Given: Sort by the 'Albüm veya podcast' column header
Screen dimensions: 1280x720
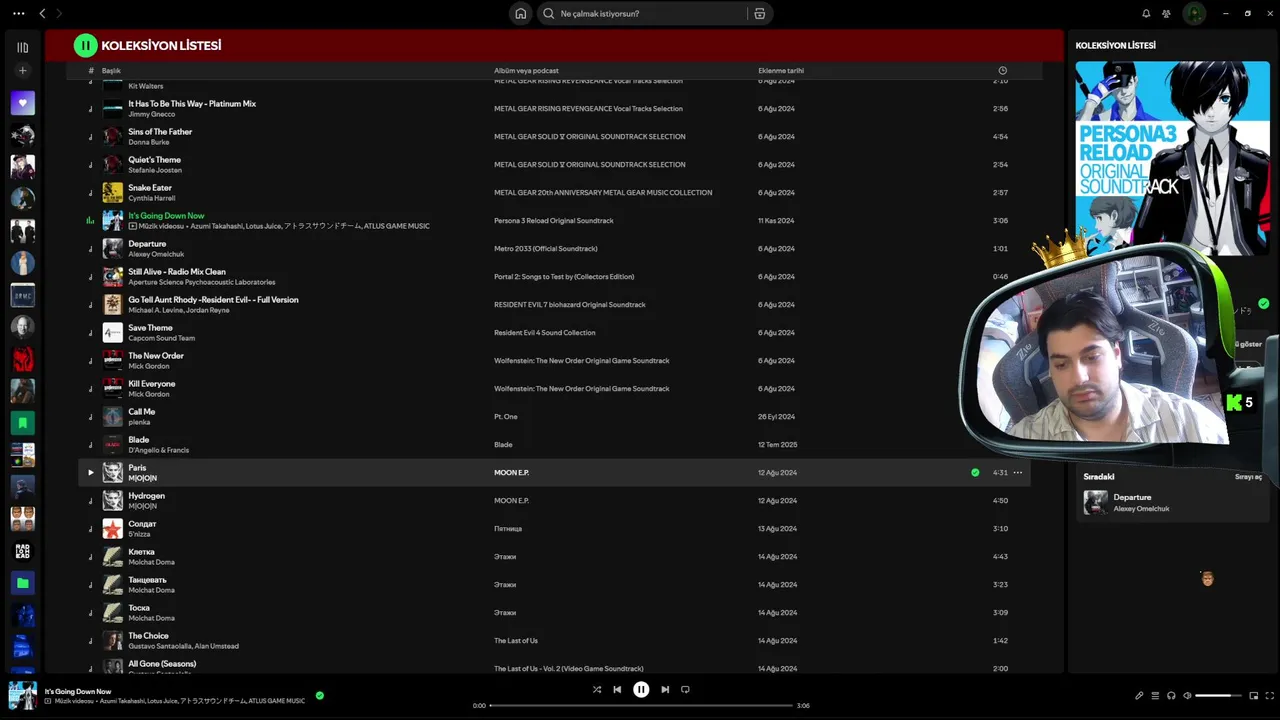Looking at the screenshot, I should [x=526, y=71].
